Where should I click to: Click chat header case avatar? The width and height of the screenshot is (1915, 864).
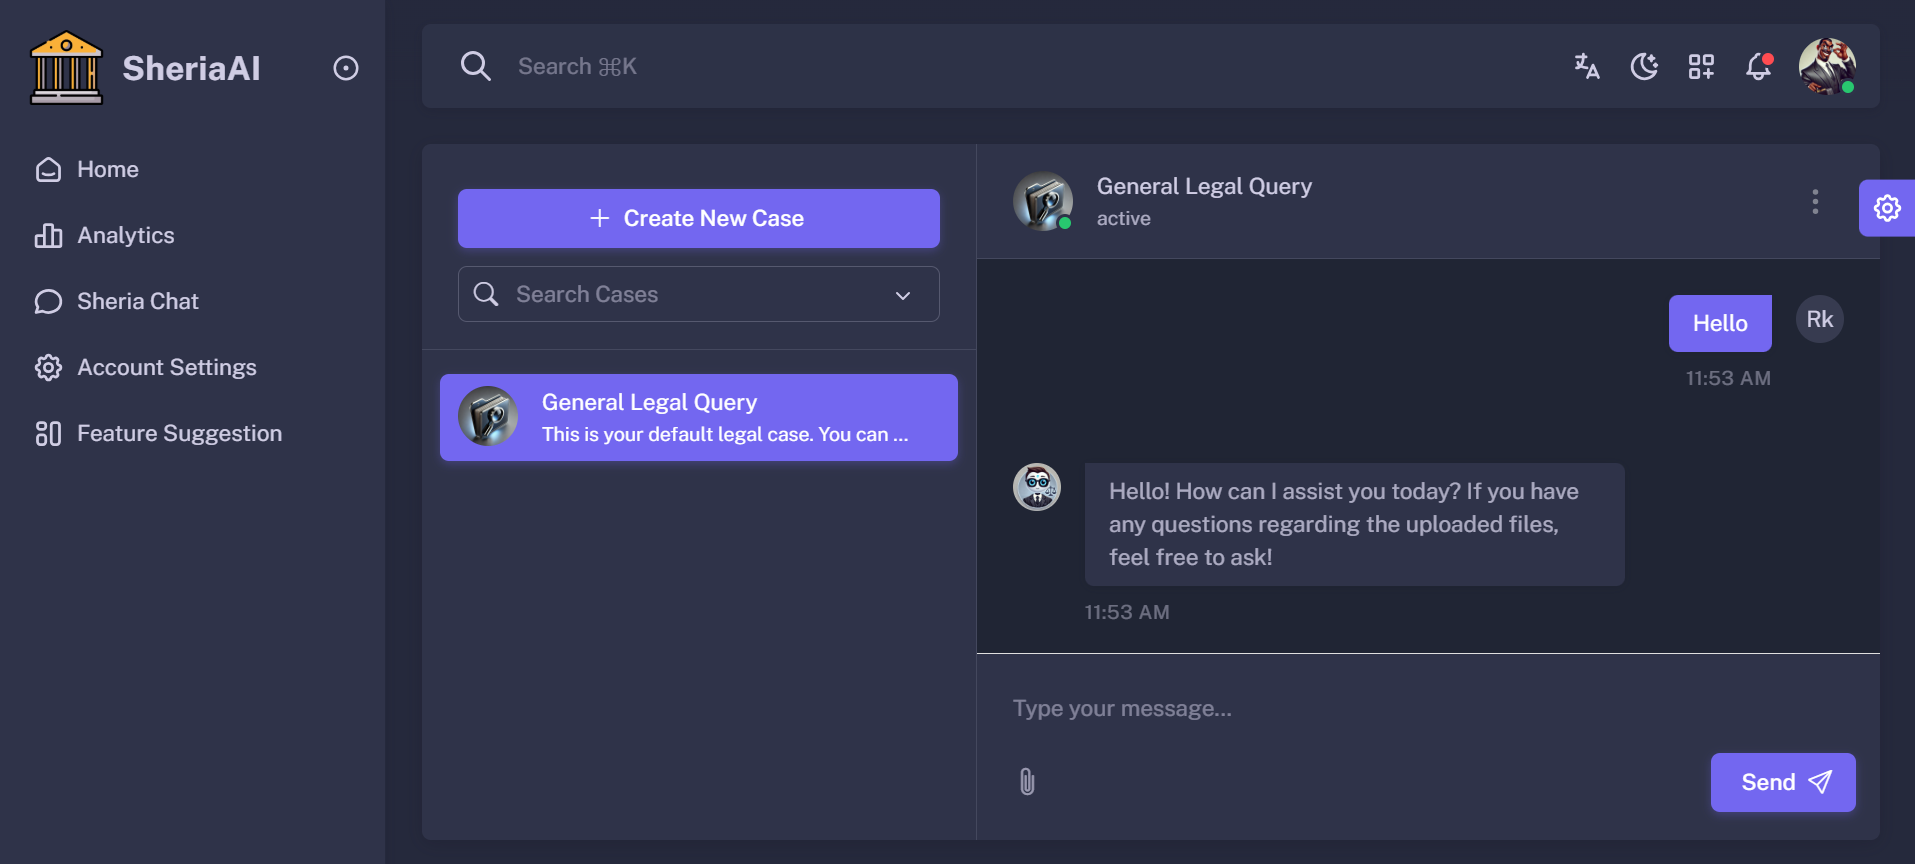point(1043,201)
